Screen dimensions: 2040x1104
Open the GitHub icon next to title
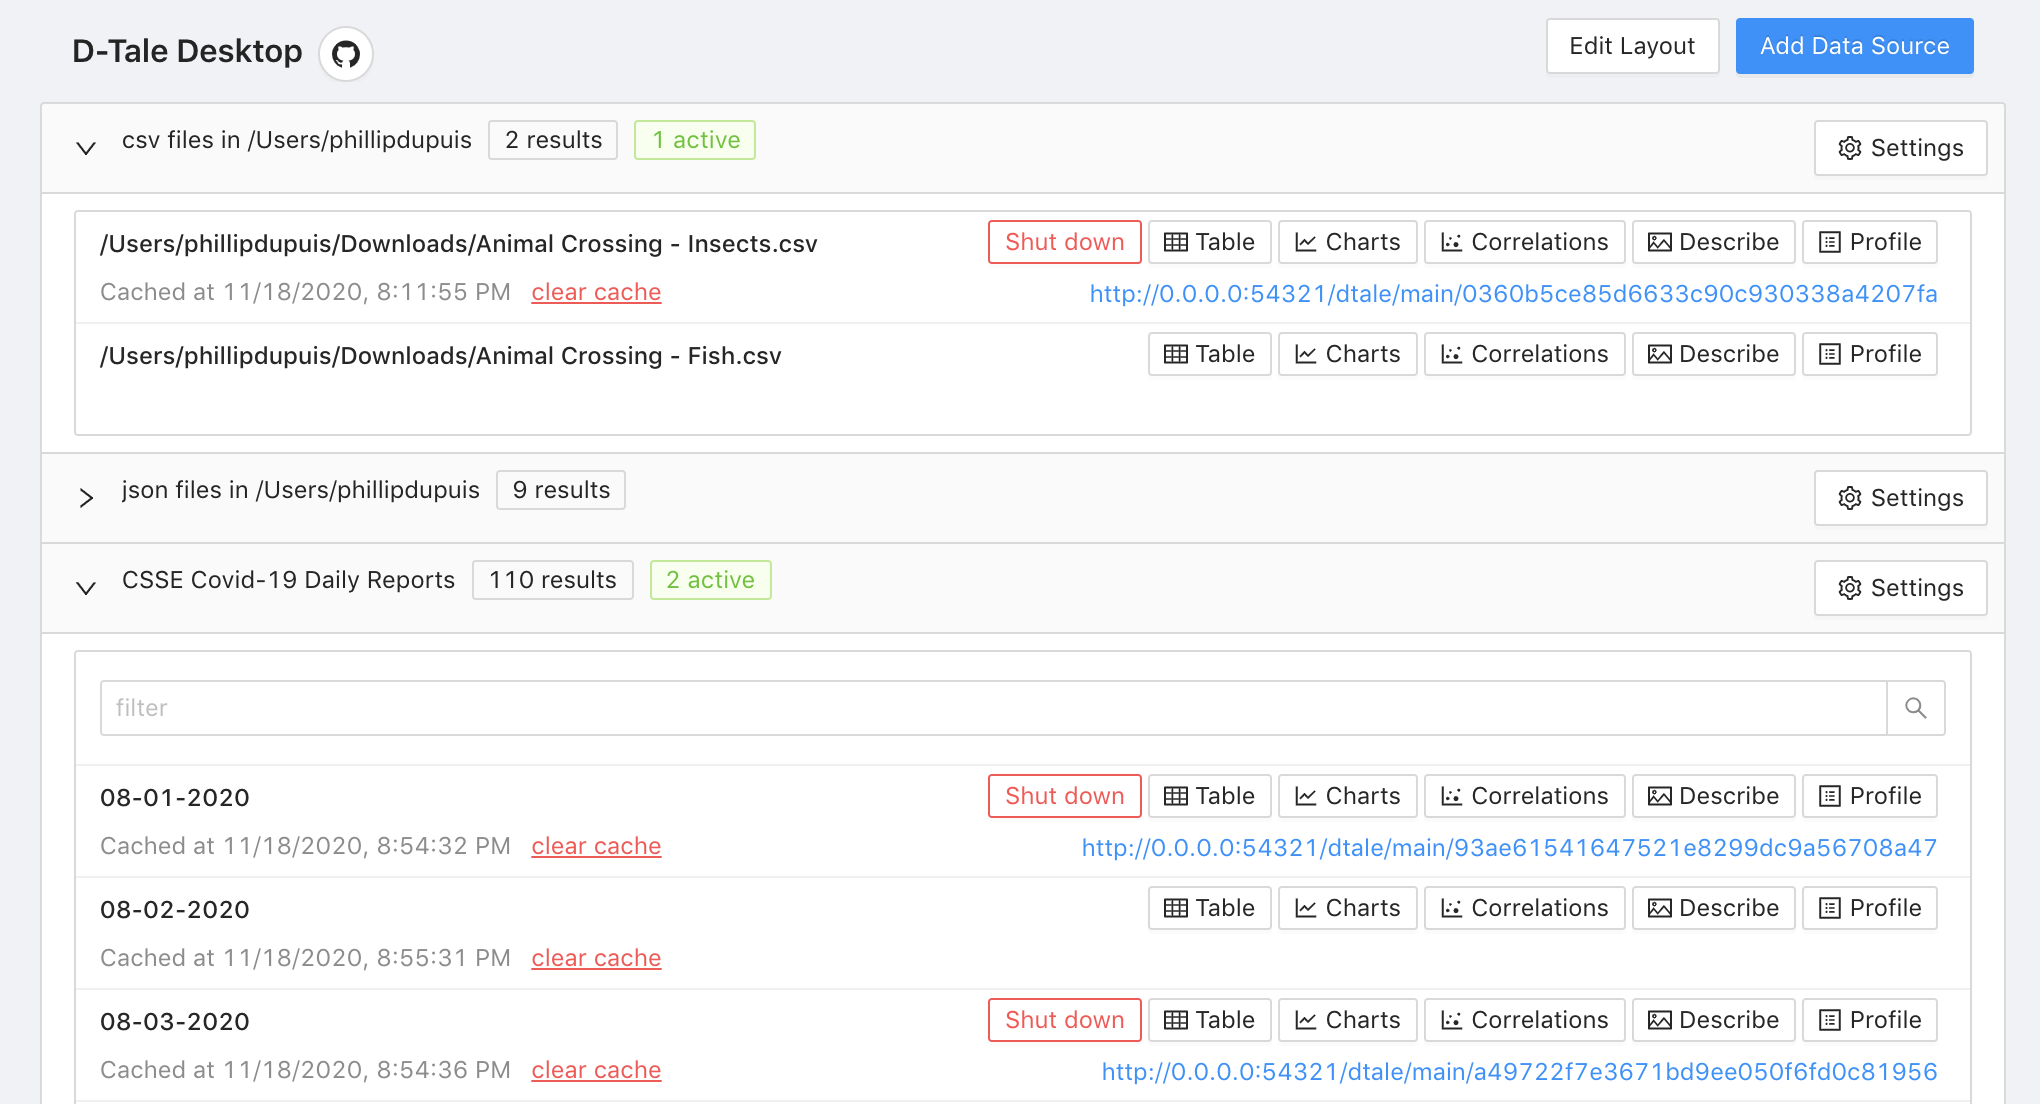(x=346, y=54)
